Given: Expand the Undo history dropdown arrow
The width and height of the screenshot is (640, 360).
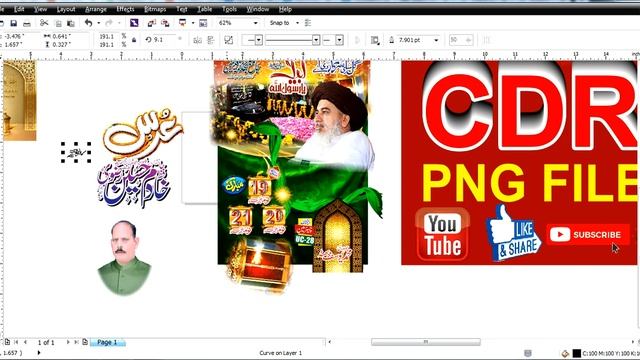Looking at the screenshot, I should 98,23.
